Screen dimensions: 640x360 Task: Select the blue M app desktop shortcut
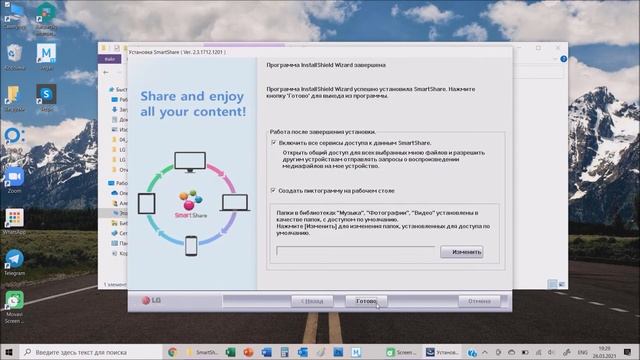46,57
